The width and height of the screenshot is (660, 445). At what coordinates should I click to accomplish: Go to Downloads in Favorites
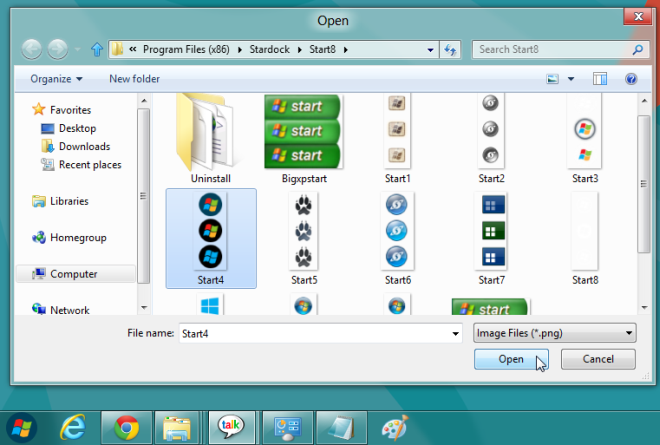coord(76,147)
